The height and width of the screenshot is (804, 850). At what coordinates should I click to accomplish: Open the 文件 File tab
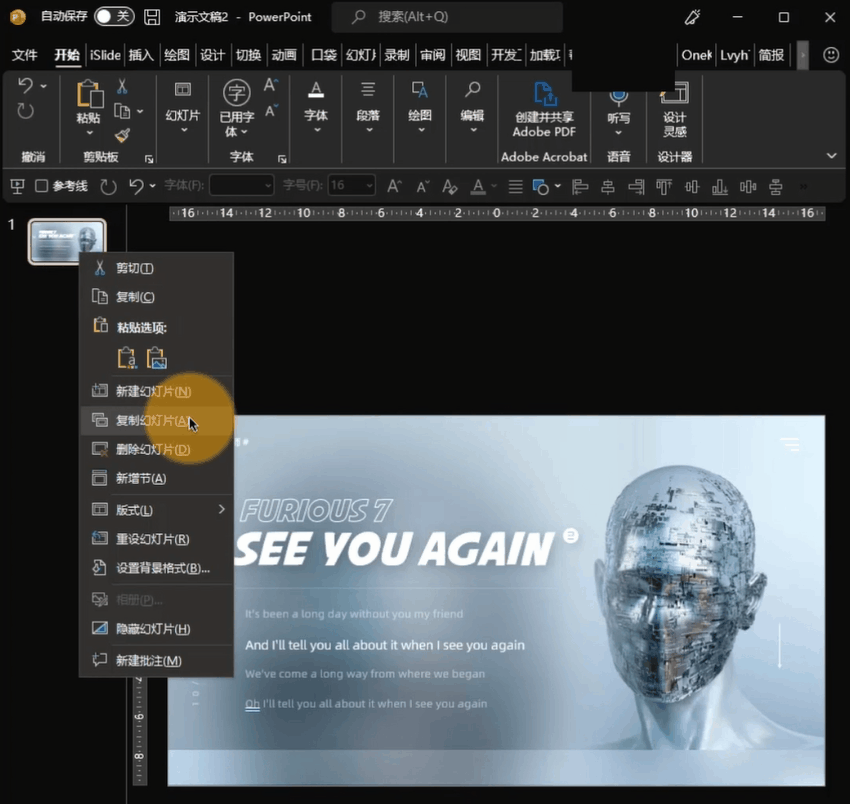coord(24,55)
